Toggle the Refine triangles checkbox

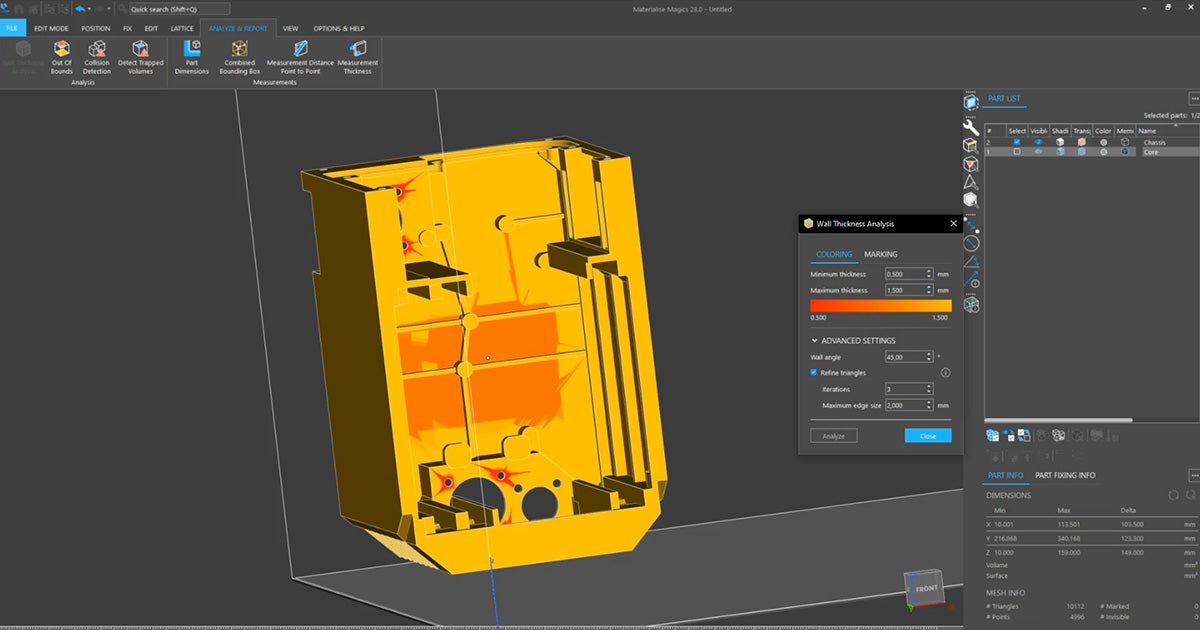(x=814, y=372)
